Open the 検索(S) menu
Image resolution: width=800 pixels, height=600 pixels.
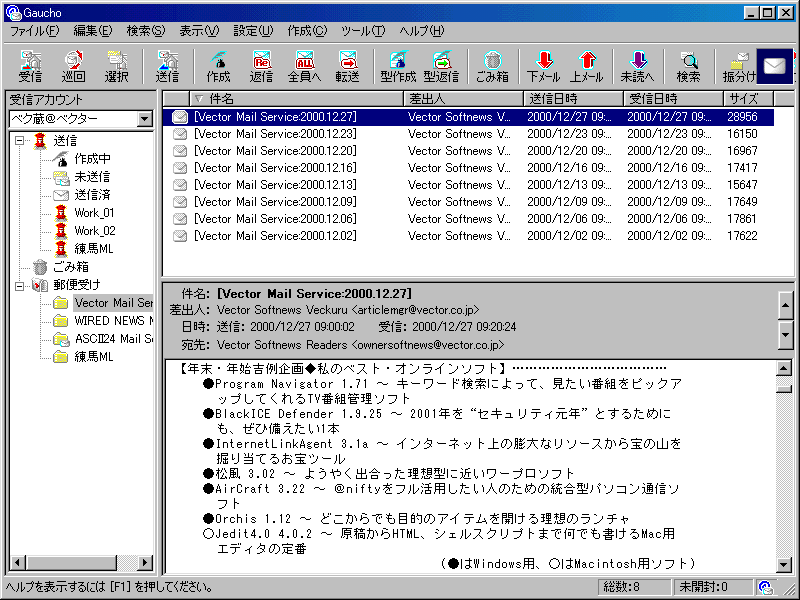tap(146, 31)
